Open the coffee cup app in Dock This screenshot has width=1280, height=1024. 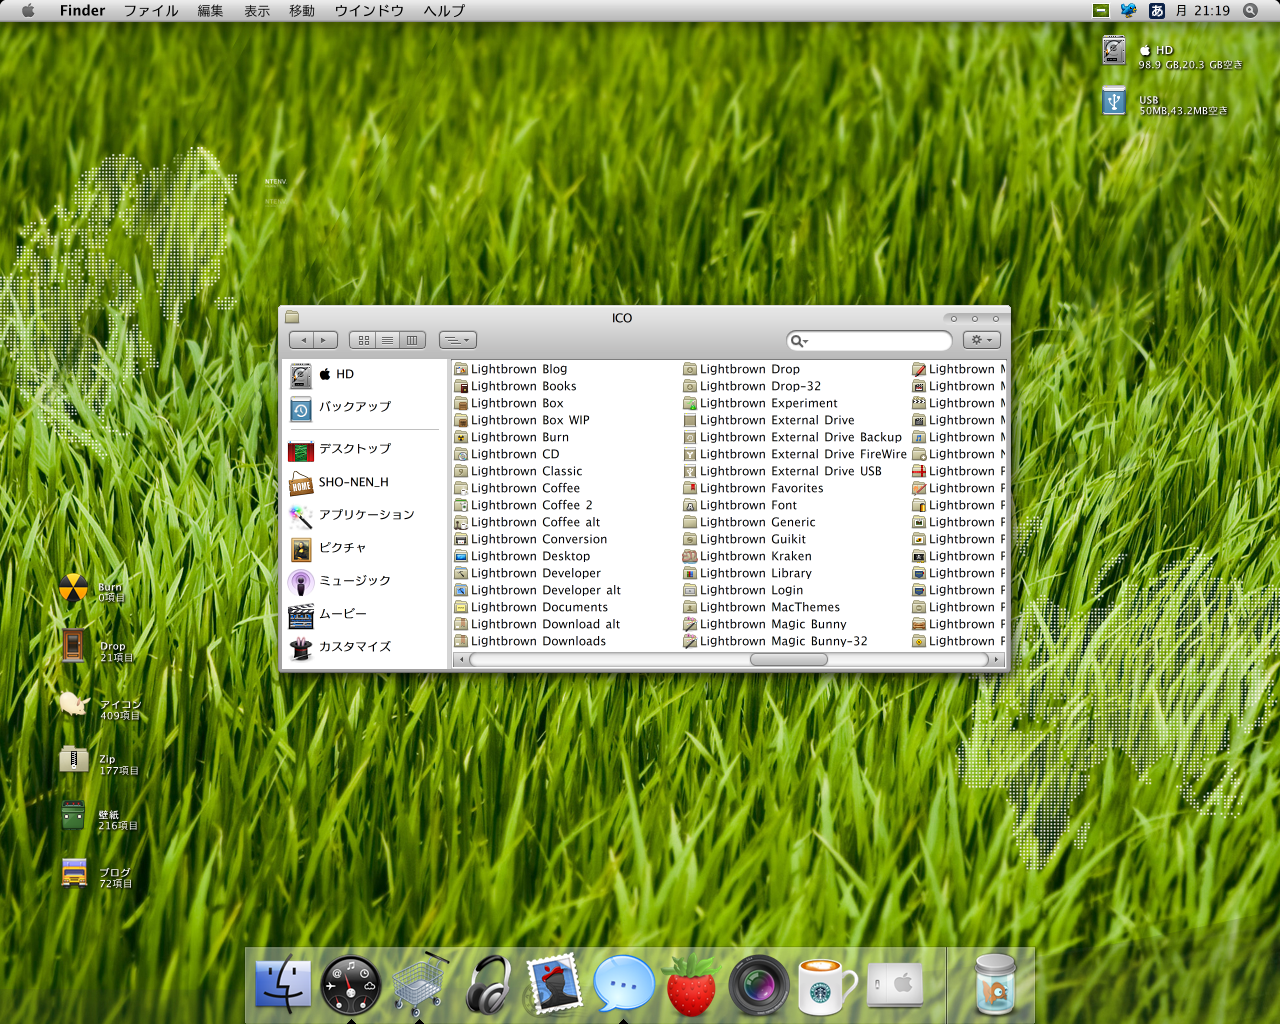coord(828,984)
